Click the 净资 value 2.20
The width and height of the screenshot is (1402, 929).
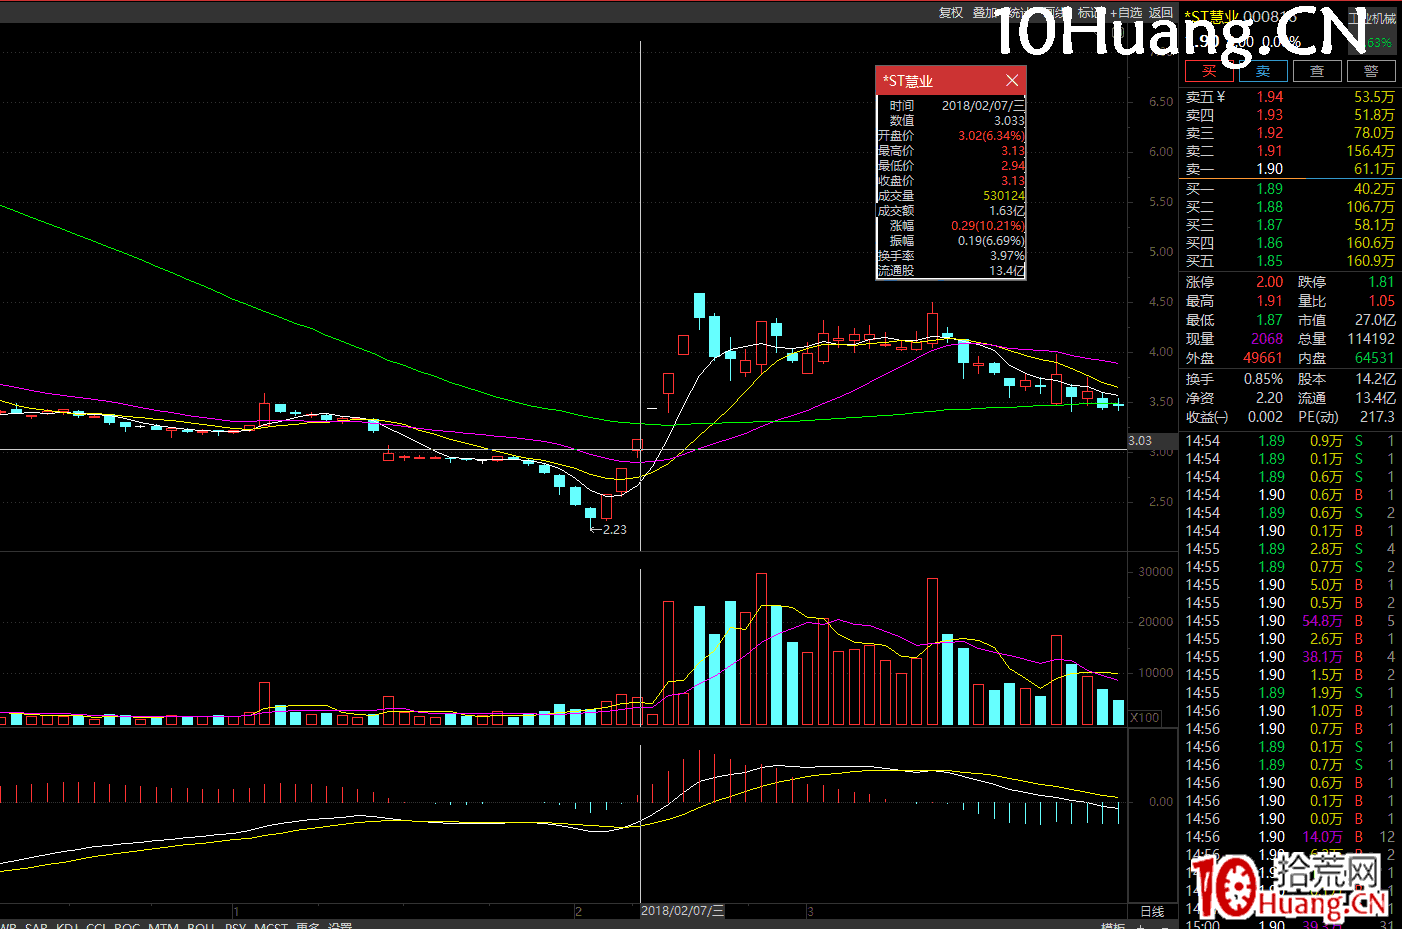point(1270,398)
